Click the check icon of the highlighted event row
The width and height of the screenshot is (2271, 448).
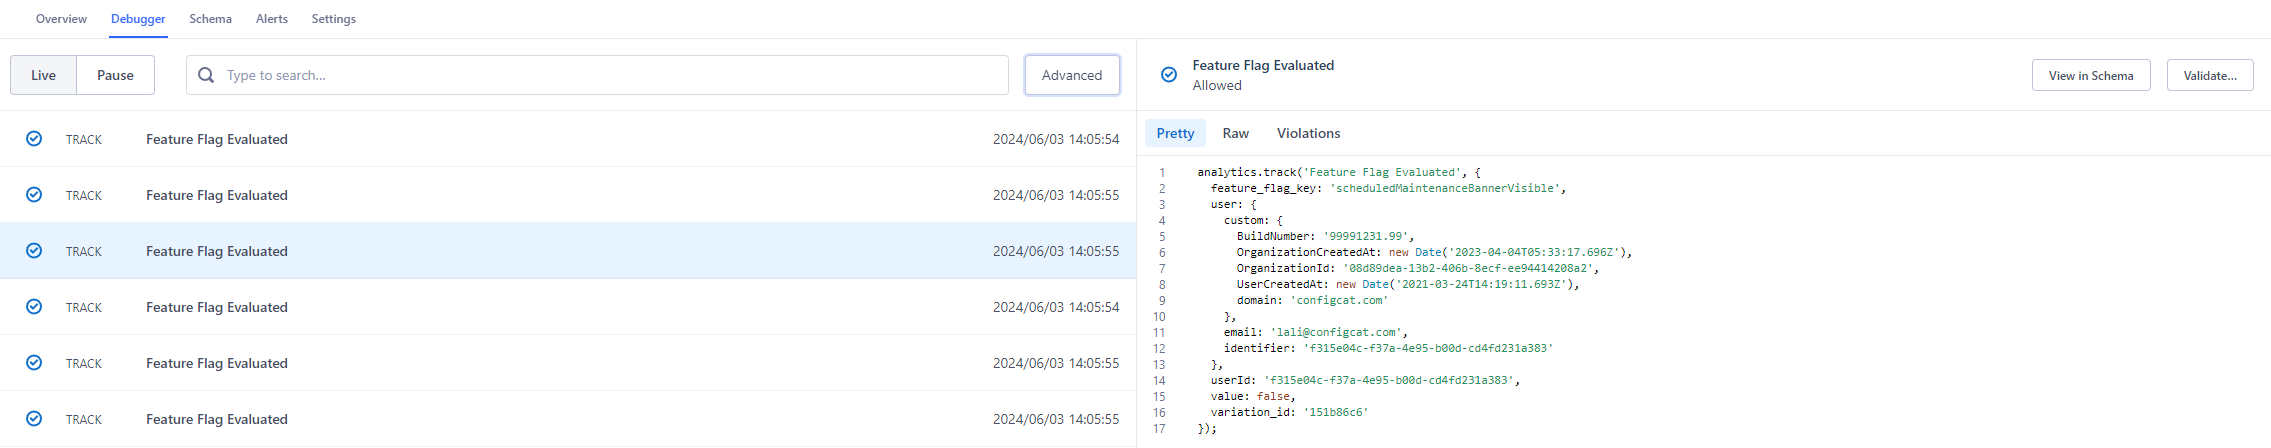tap(34, 251)
